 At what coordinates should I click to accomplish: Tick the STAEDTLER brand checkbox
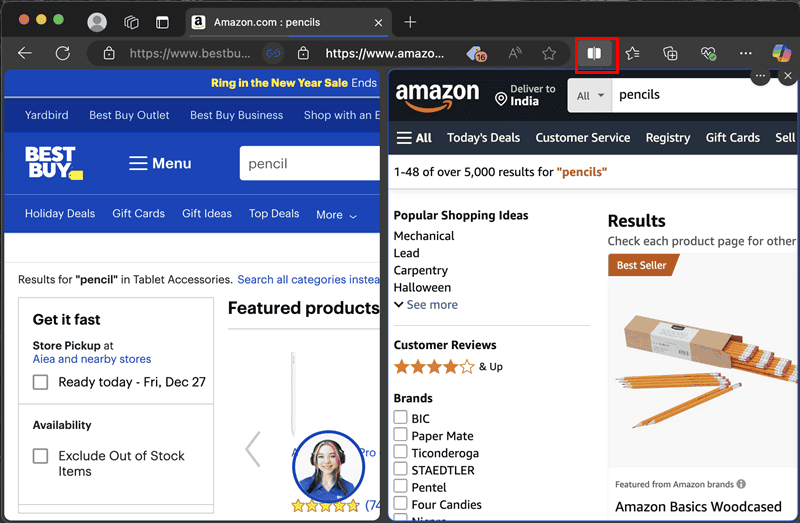pyautogui.click(x=400, y=470)
